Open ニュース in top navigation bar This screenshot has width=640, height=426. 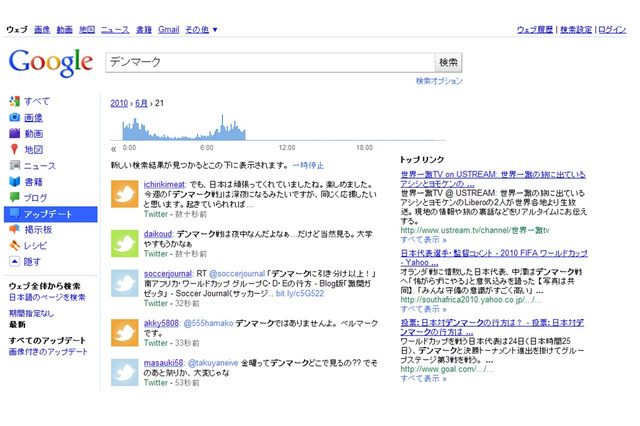pos(115,29)
